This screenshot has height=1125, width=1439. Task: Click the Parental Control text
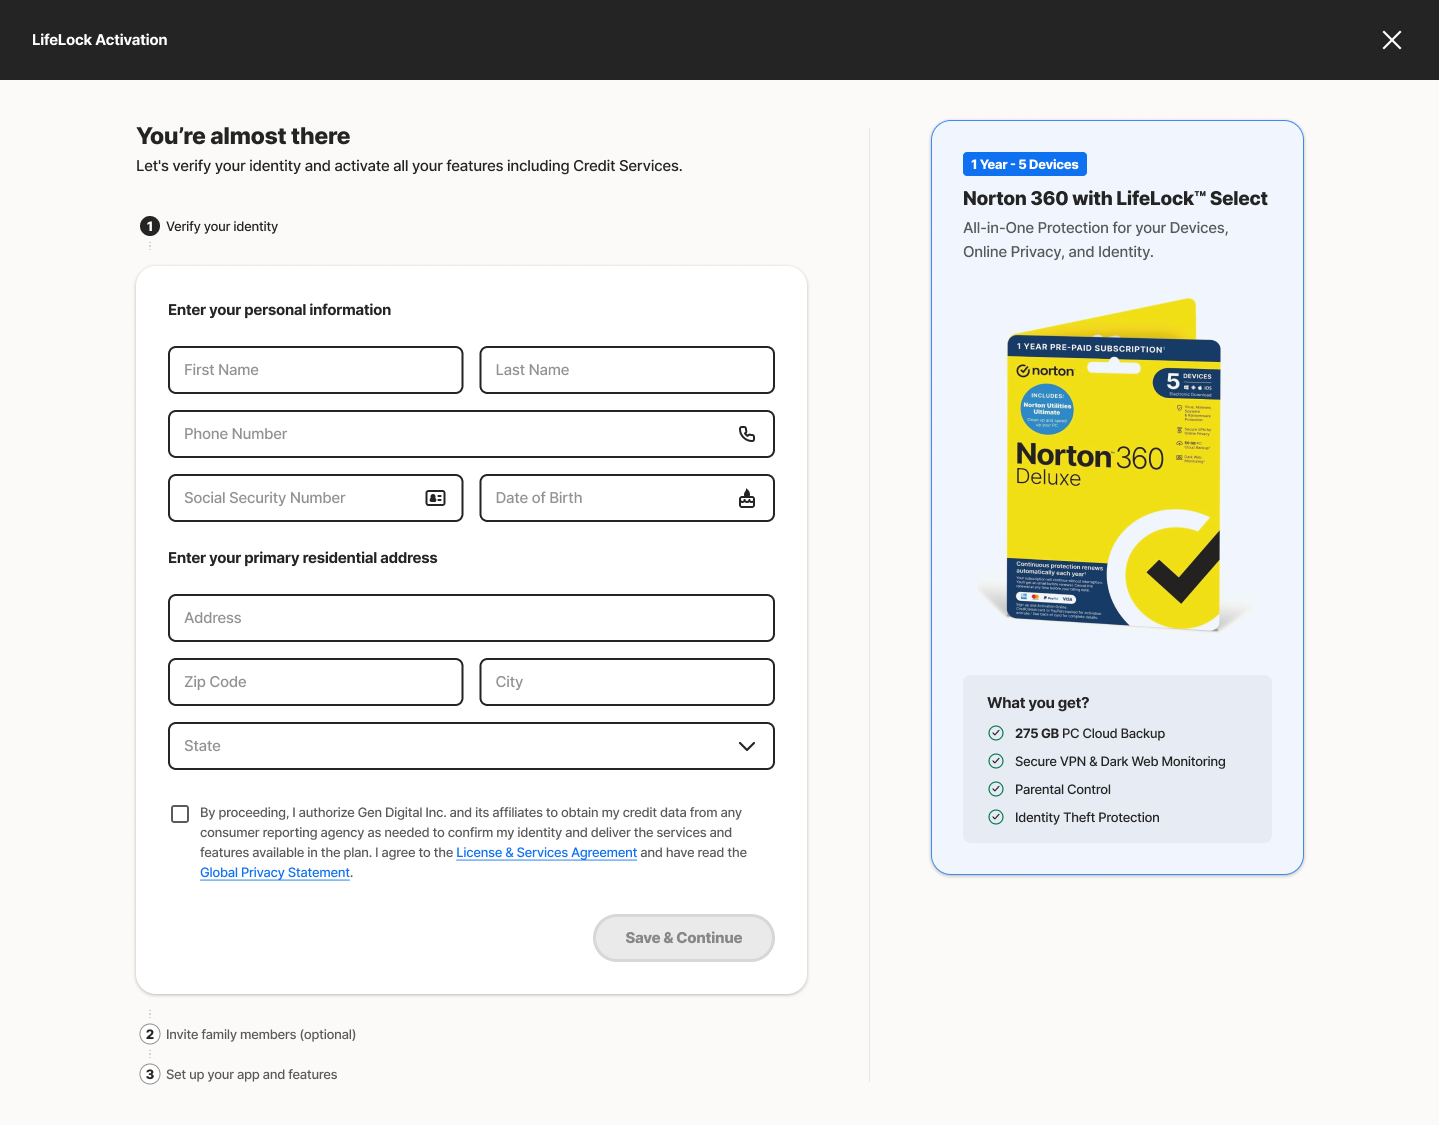point(1063,789)
